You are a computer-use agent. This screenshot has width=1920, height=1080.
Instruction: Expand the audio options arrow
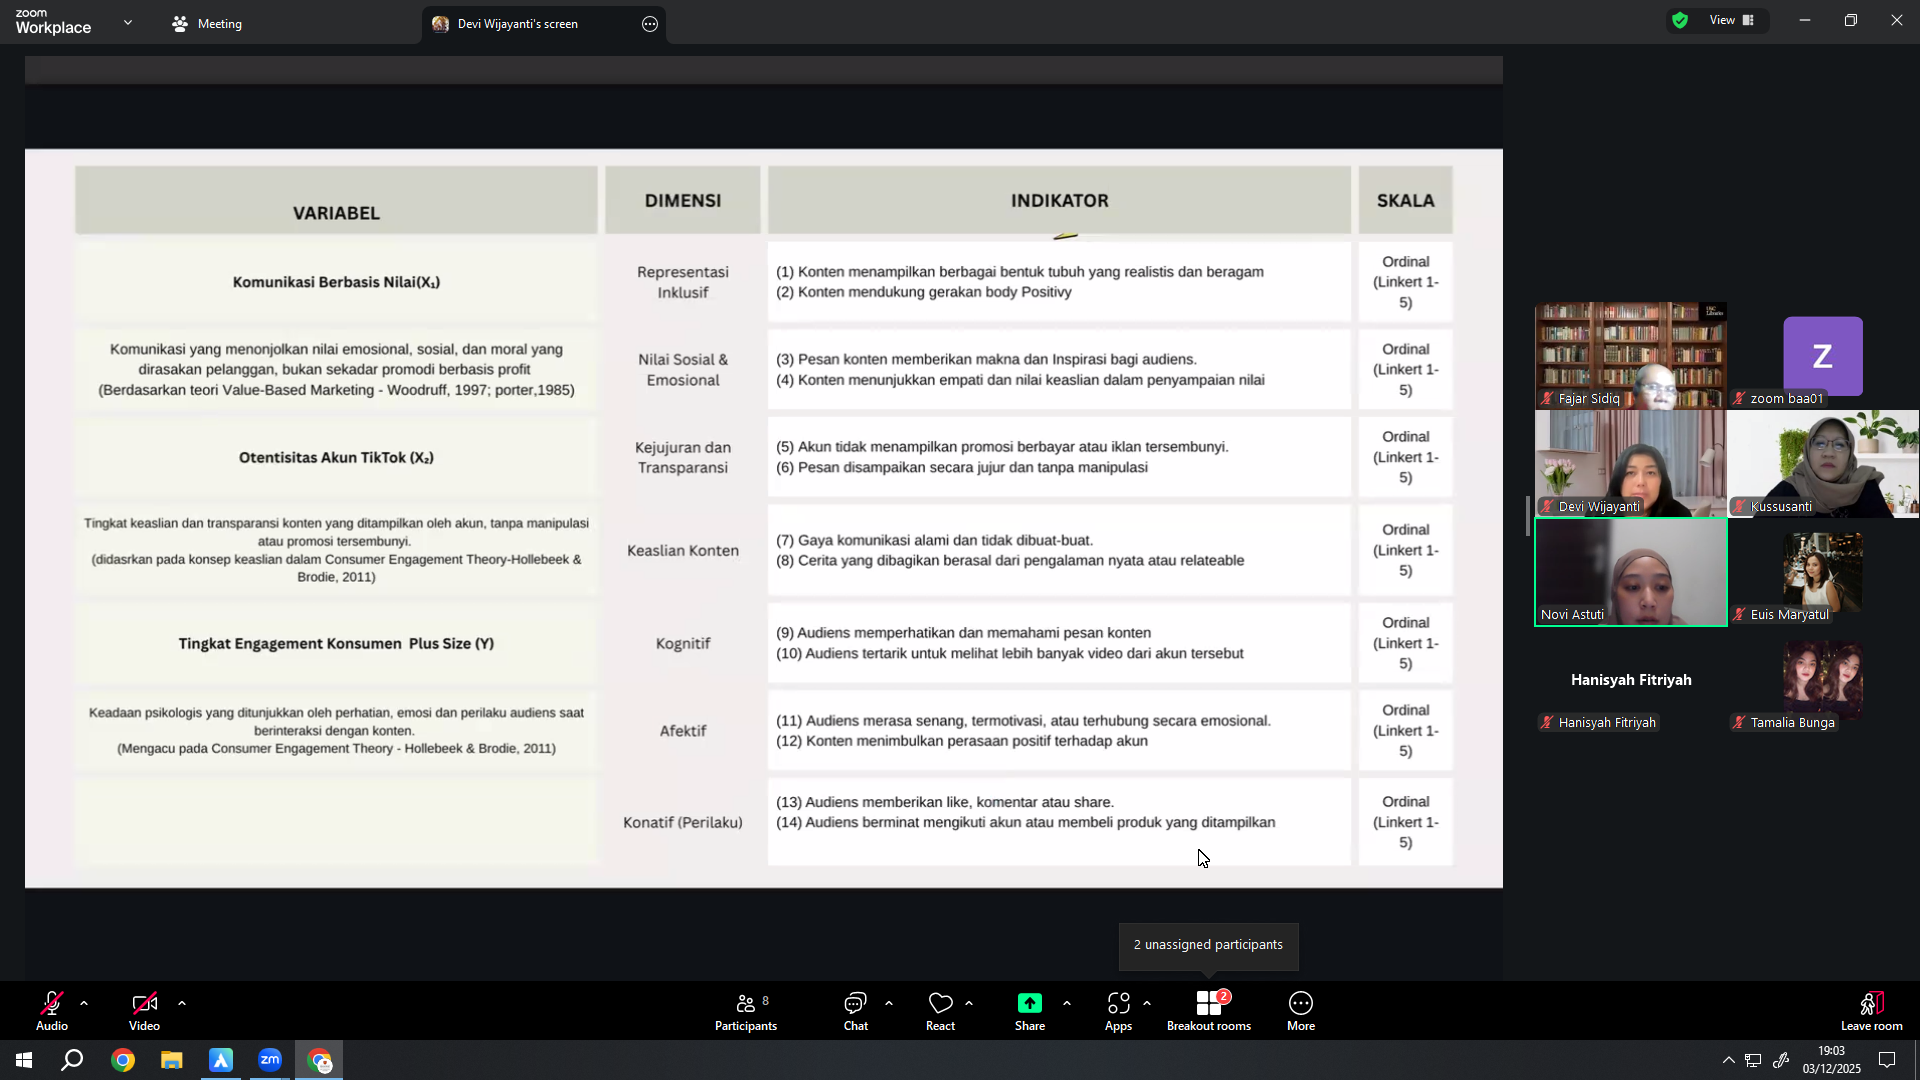pos(84,1003)
